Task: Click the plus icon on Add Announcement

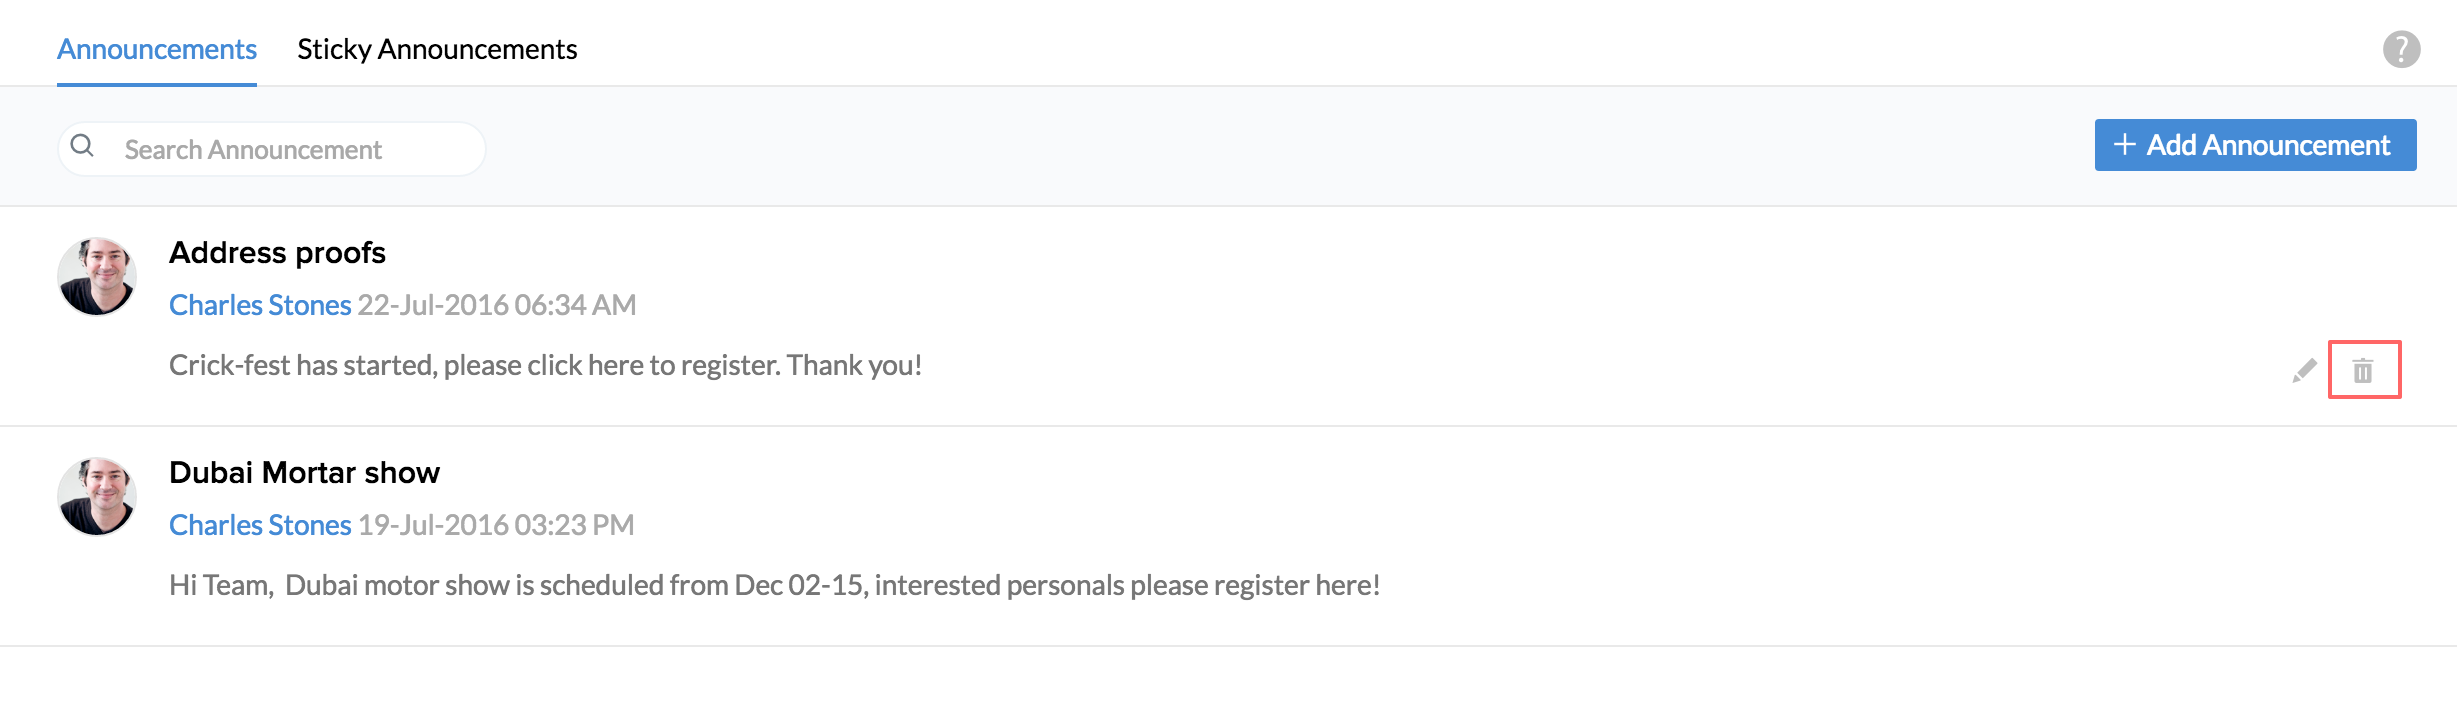Action: [x=2124, y=145]
